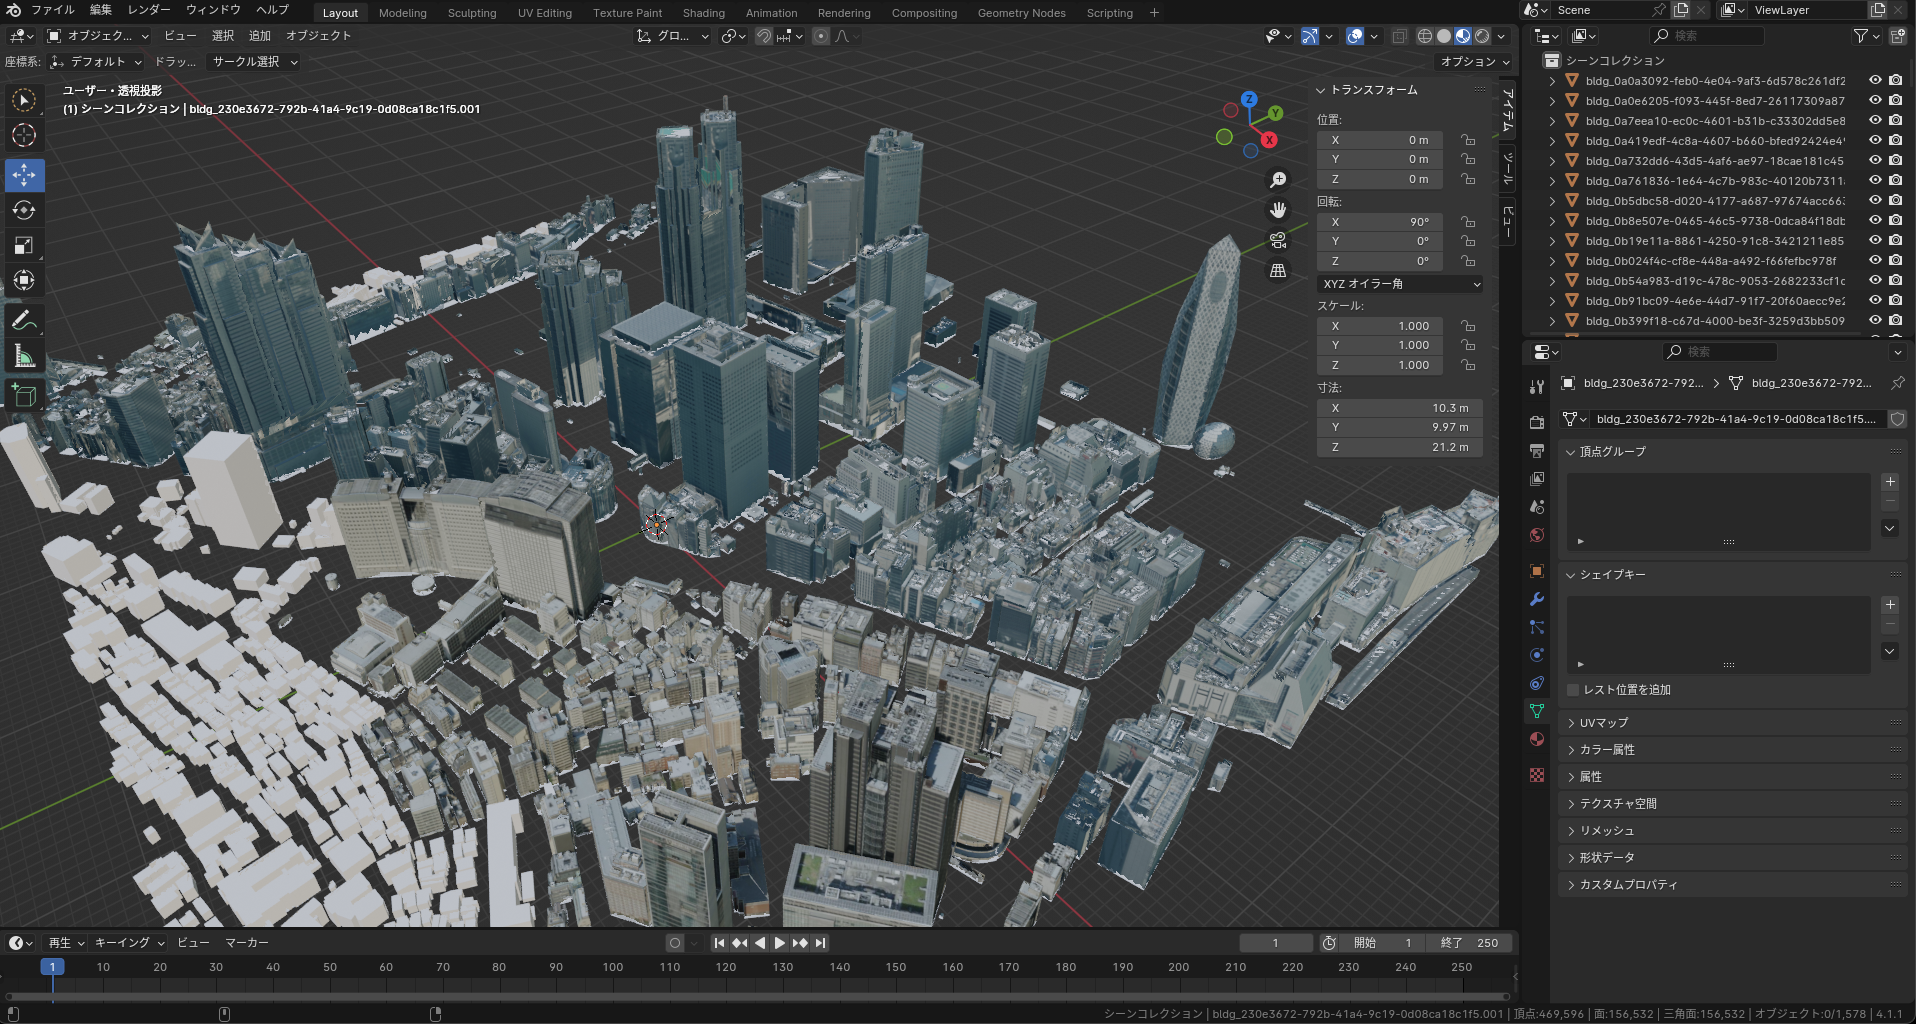This screenshot has width=1916, height=1024.
Task: Jump to the end frame on the timeline
Action: (820, 942)
